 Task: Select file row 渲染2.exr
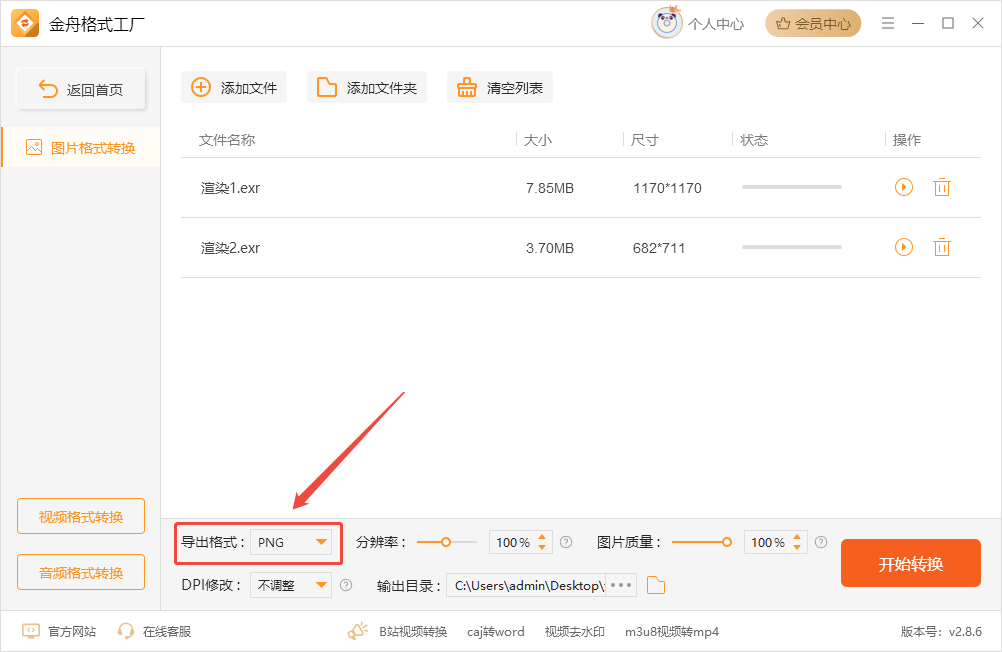click(x=581, y=248)
